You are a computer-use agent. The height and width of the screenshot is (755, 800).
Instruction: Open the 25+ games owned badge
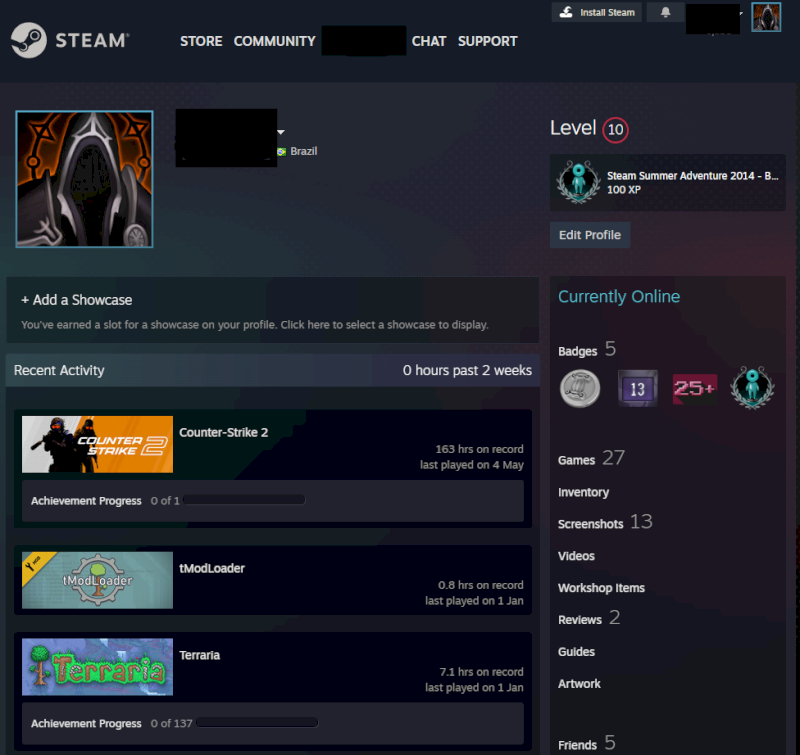tap(695, 389)
